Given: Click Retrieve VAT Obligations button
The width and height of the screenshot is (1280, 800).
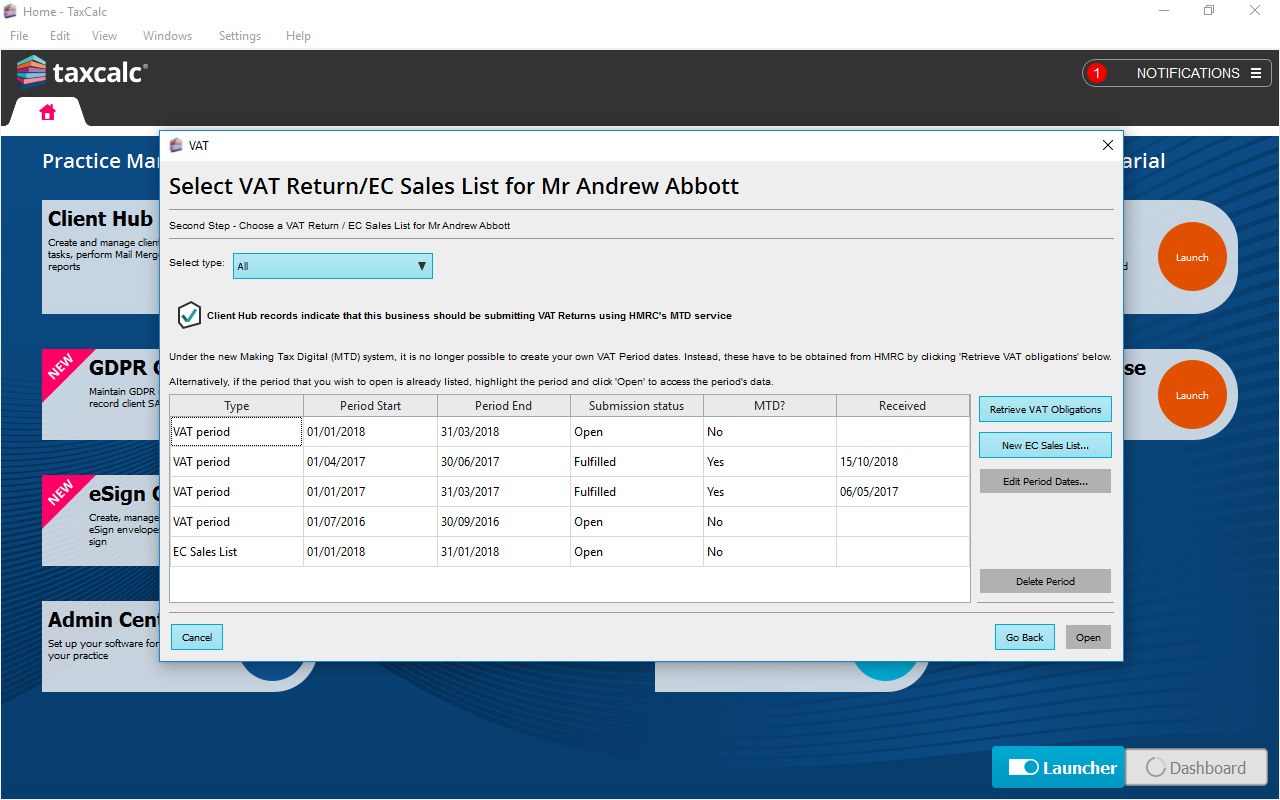Looking at the screenshot, I should click(x=1045, y=409).
